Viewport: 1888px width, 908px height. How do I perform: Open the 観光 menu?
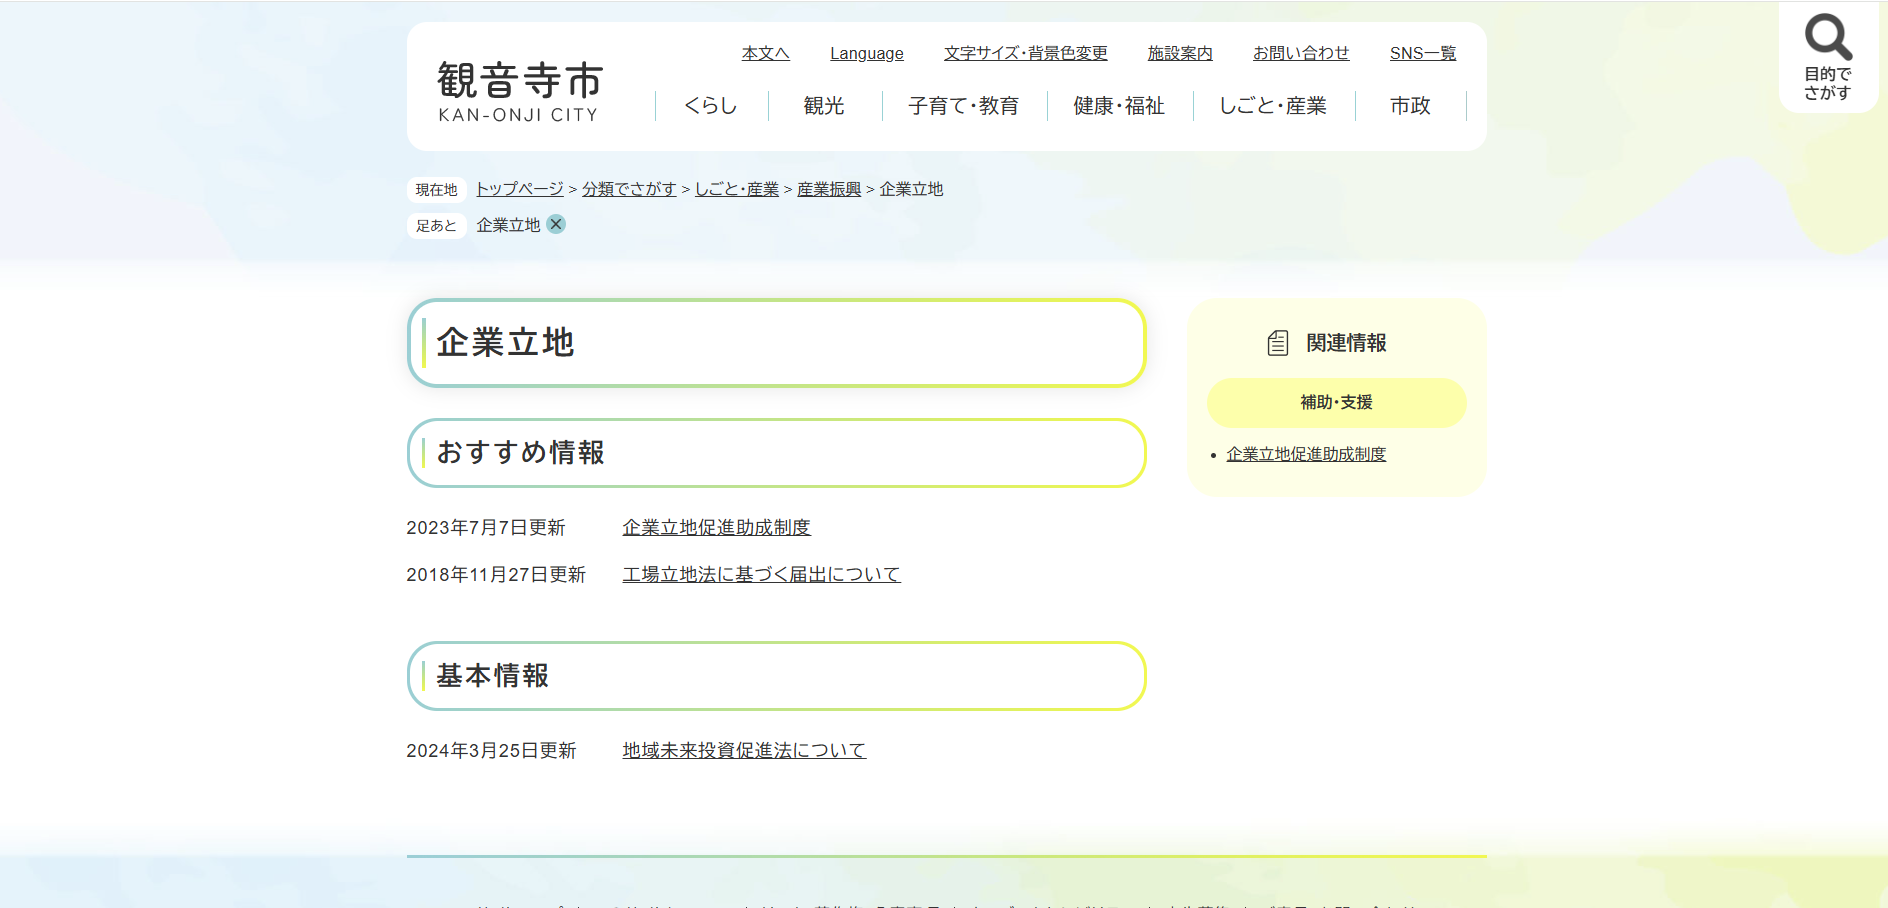(824, 106)
